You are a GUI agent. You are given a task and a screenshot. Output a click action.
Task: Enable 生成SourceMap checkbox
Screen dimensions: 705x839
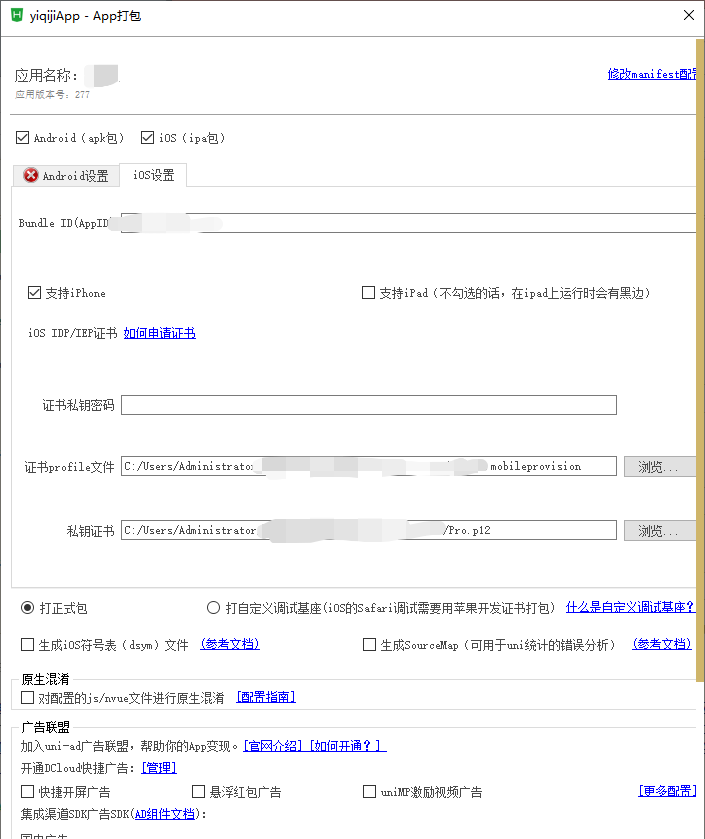point(369,645)
